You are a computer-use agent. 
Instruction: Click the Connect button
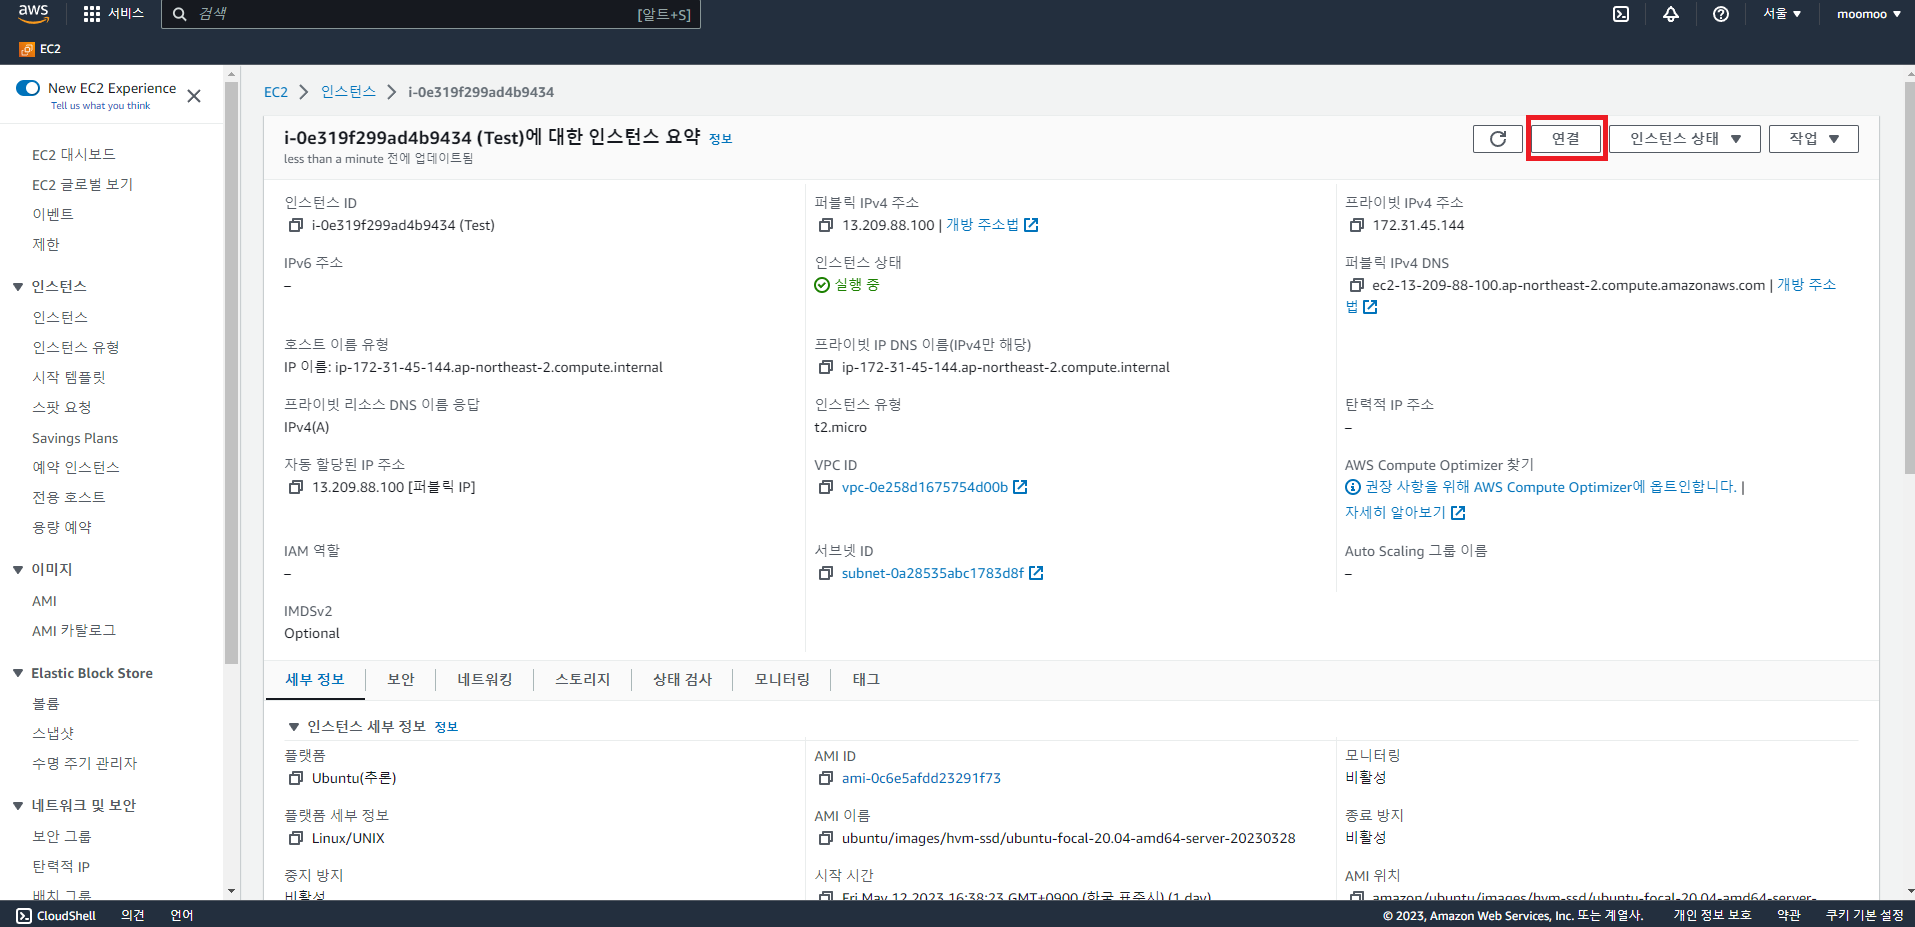pyautogui.click(x=1566, y=139)
